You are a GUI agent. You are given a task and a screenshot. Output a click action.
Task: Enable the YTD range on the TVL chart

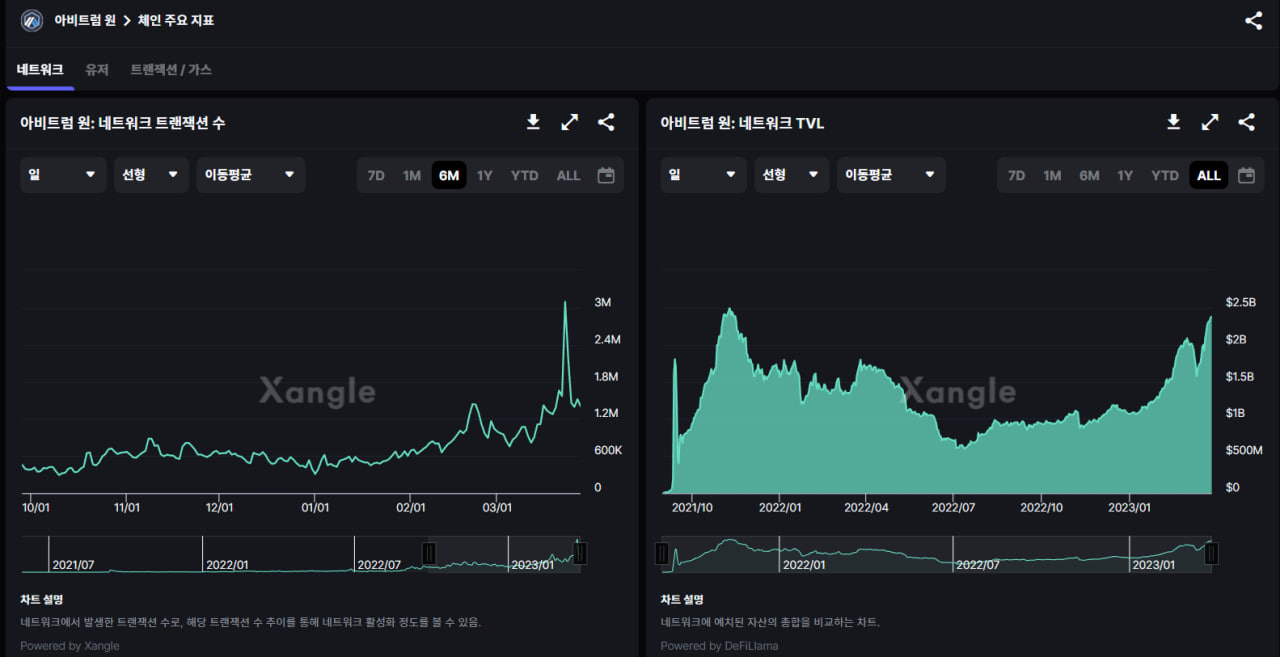tap(1164, 174)
